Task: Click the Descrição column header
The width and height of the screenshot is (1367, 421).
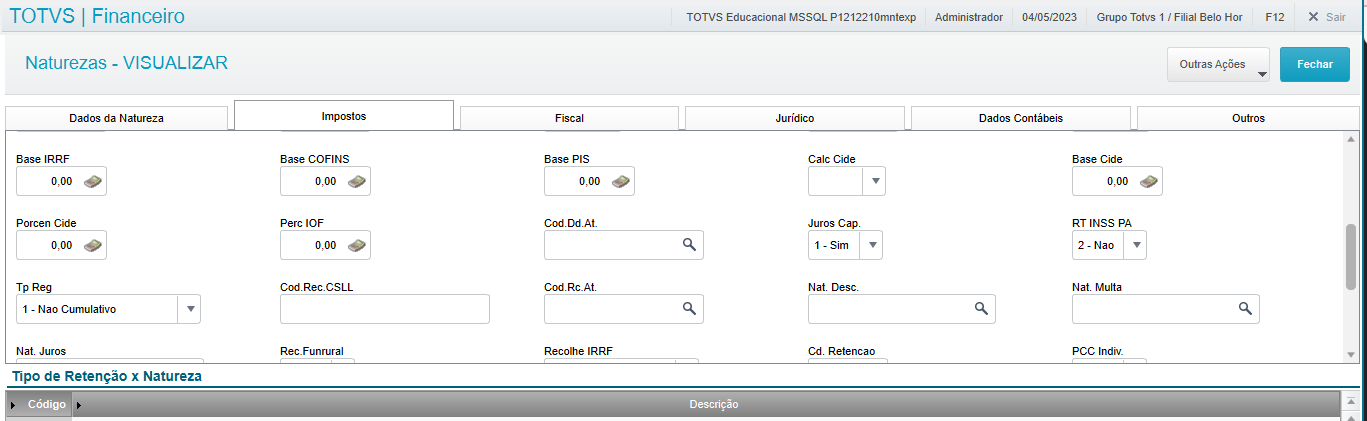Action: [713, 404]
